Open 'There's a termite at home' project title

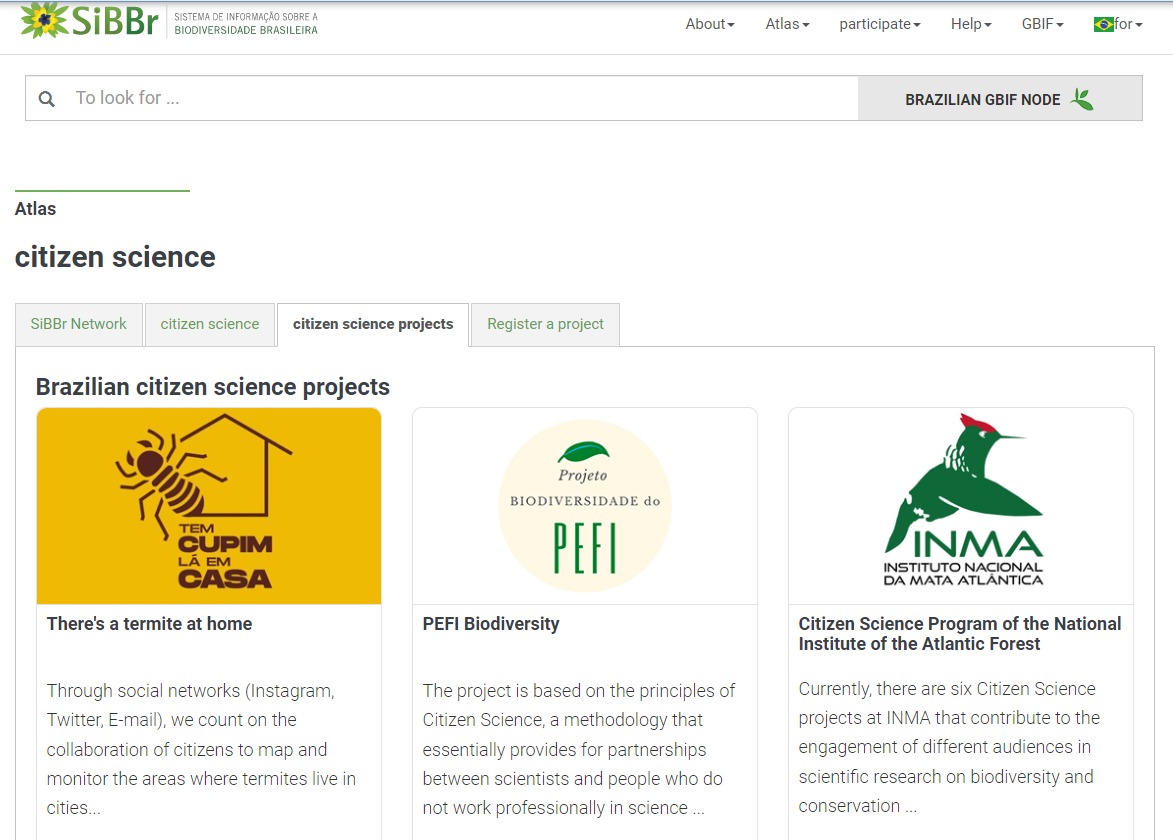[150, 624]
